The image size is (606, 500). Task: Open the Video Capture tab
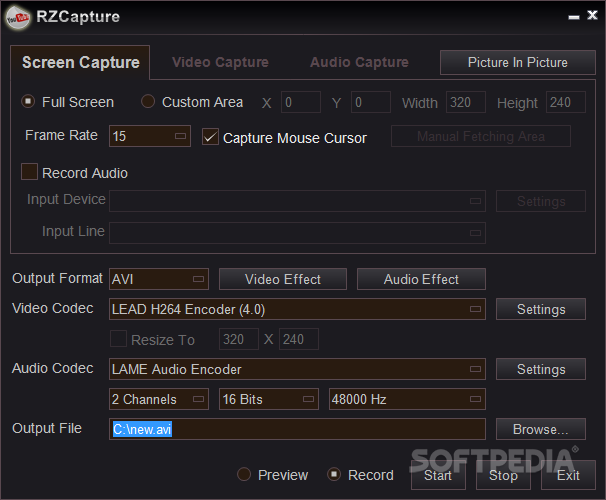point(220,62)
